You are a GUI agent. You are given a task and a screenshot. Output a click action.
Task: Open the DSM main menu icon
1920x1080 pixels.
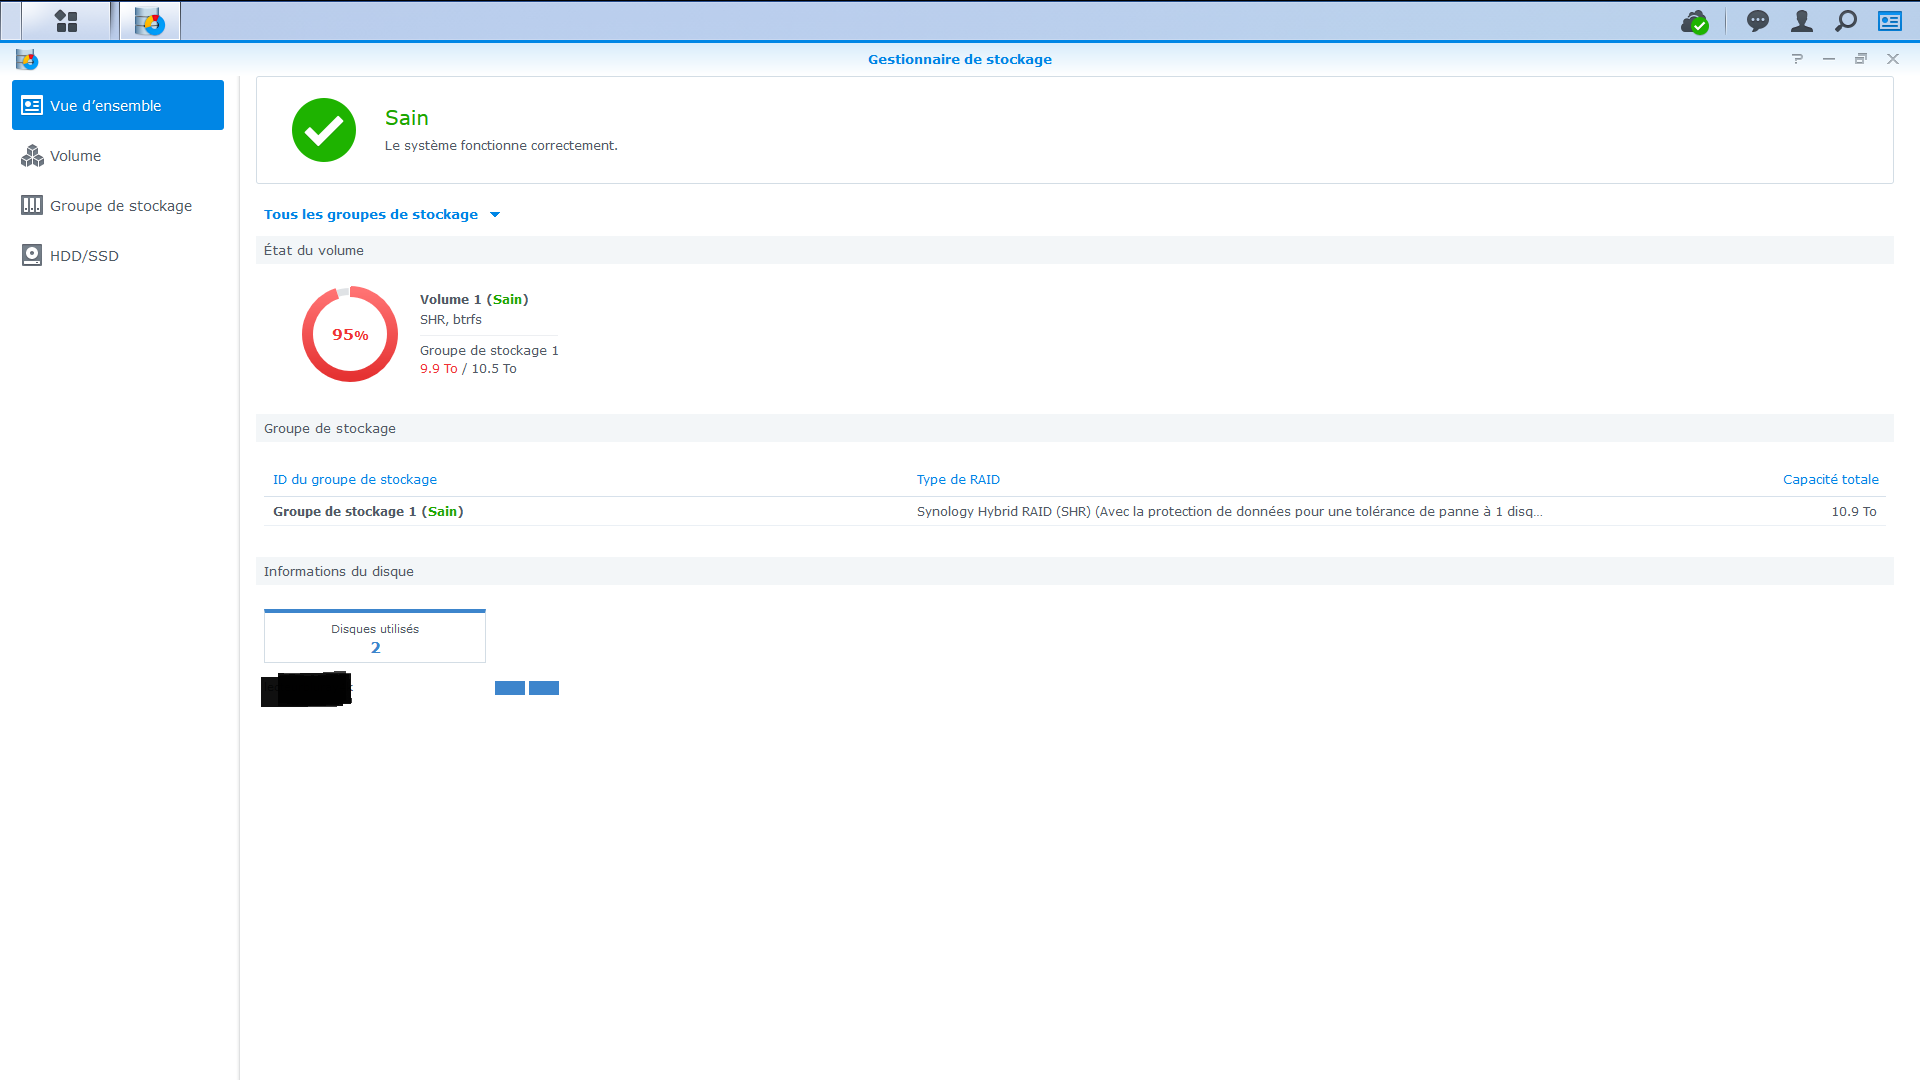pos(66,21)
